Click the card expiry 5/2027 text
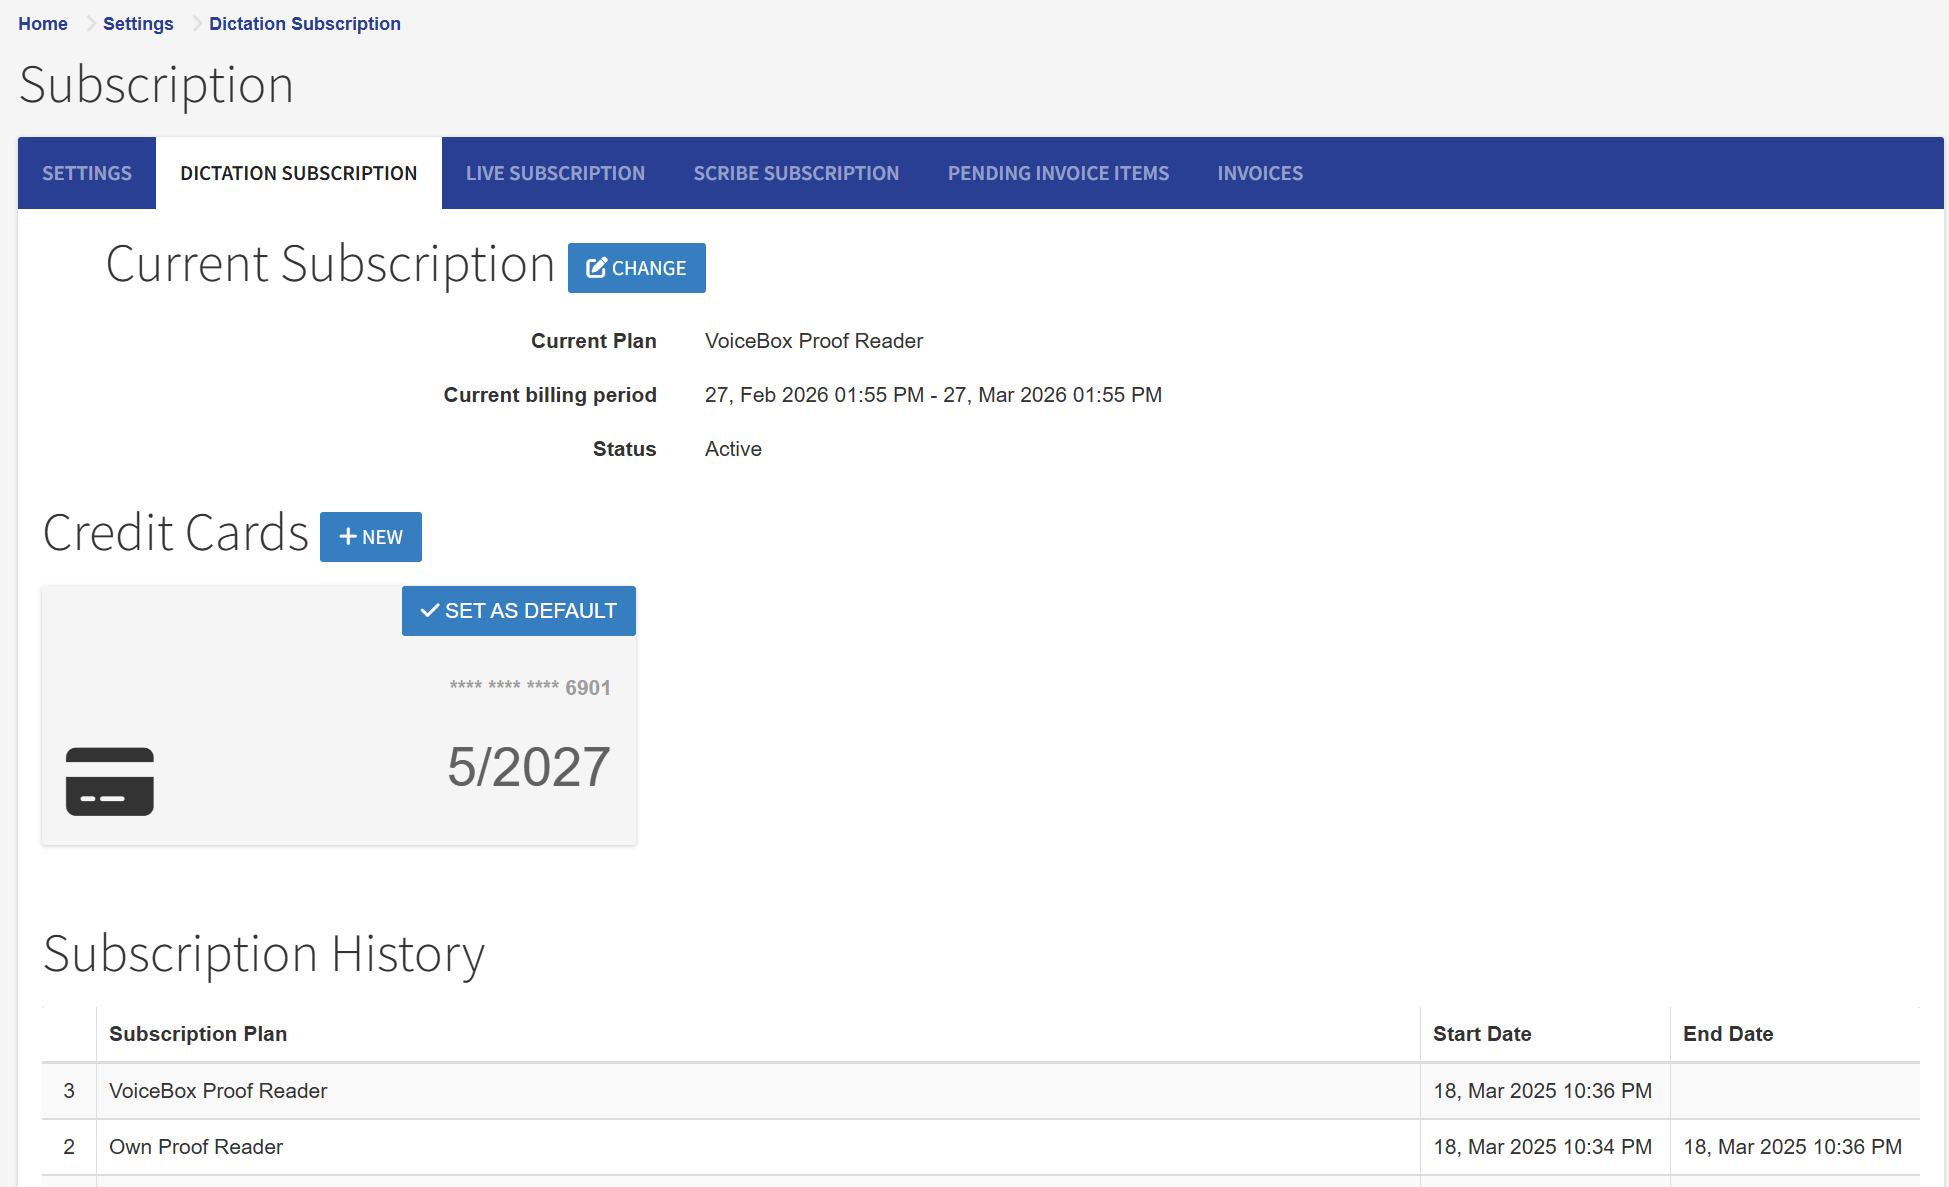This screenshot has height=1187, width=1949. 528,767
